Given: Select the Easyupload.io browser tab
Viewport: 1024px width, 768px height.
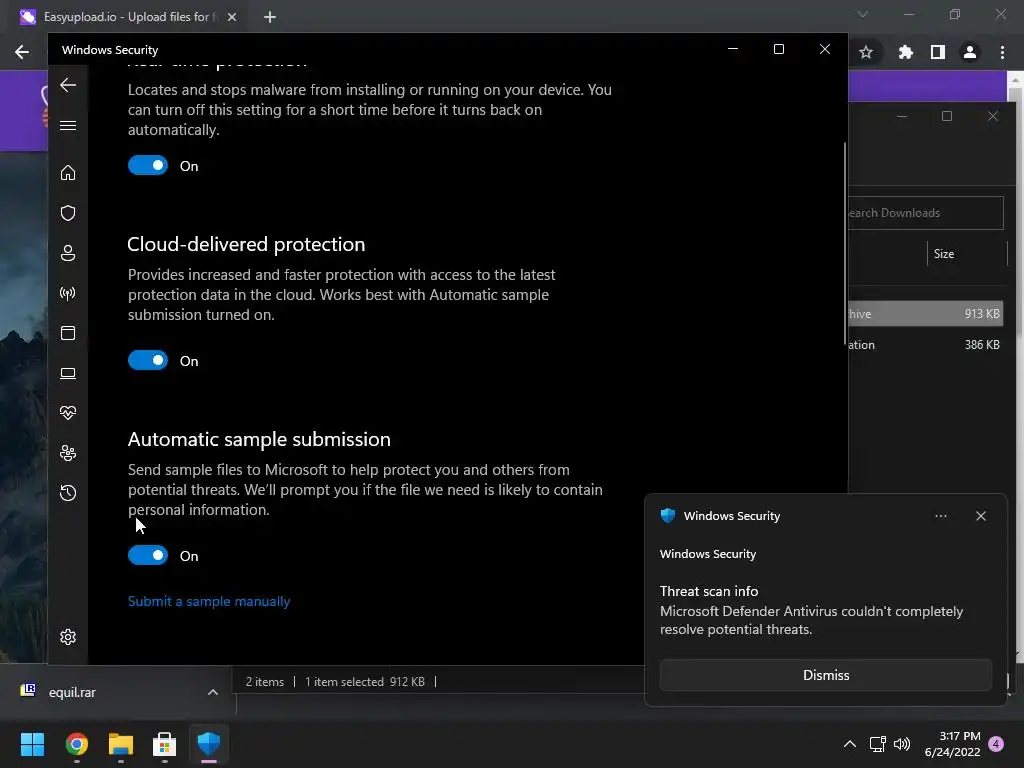Looking at the screenshot, I should pyautogui.click(x=129, y=17).
